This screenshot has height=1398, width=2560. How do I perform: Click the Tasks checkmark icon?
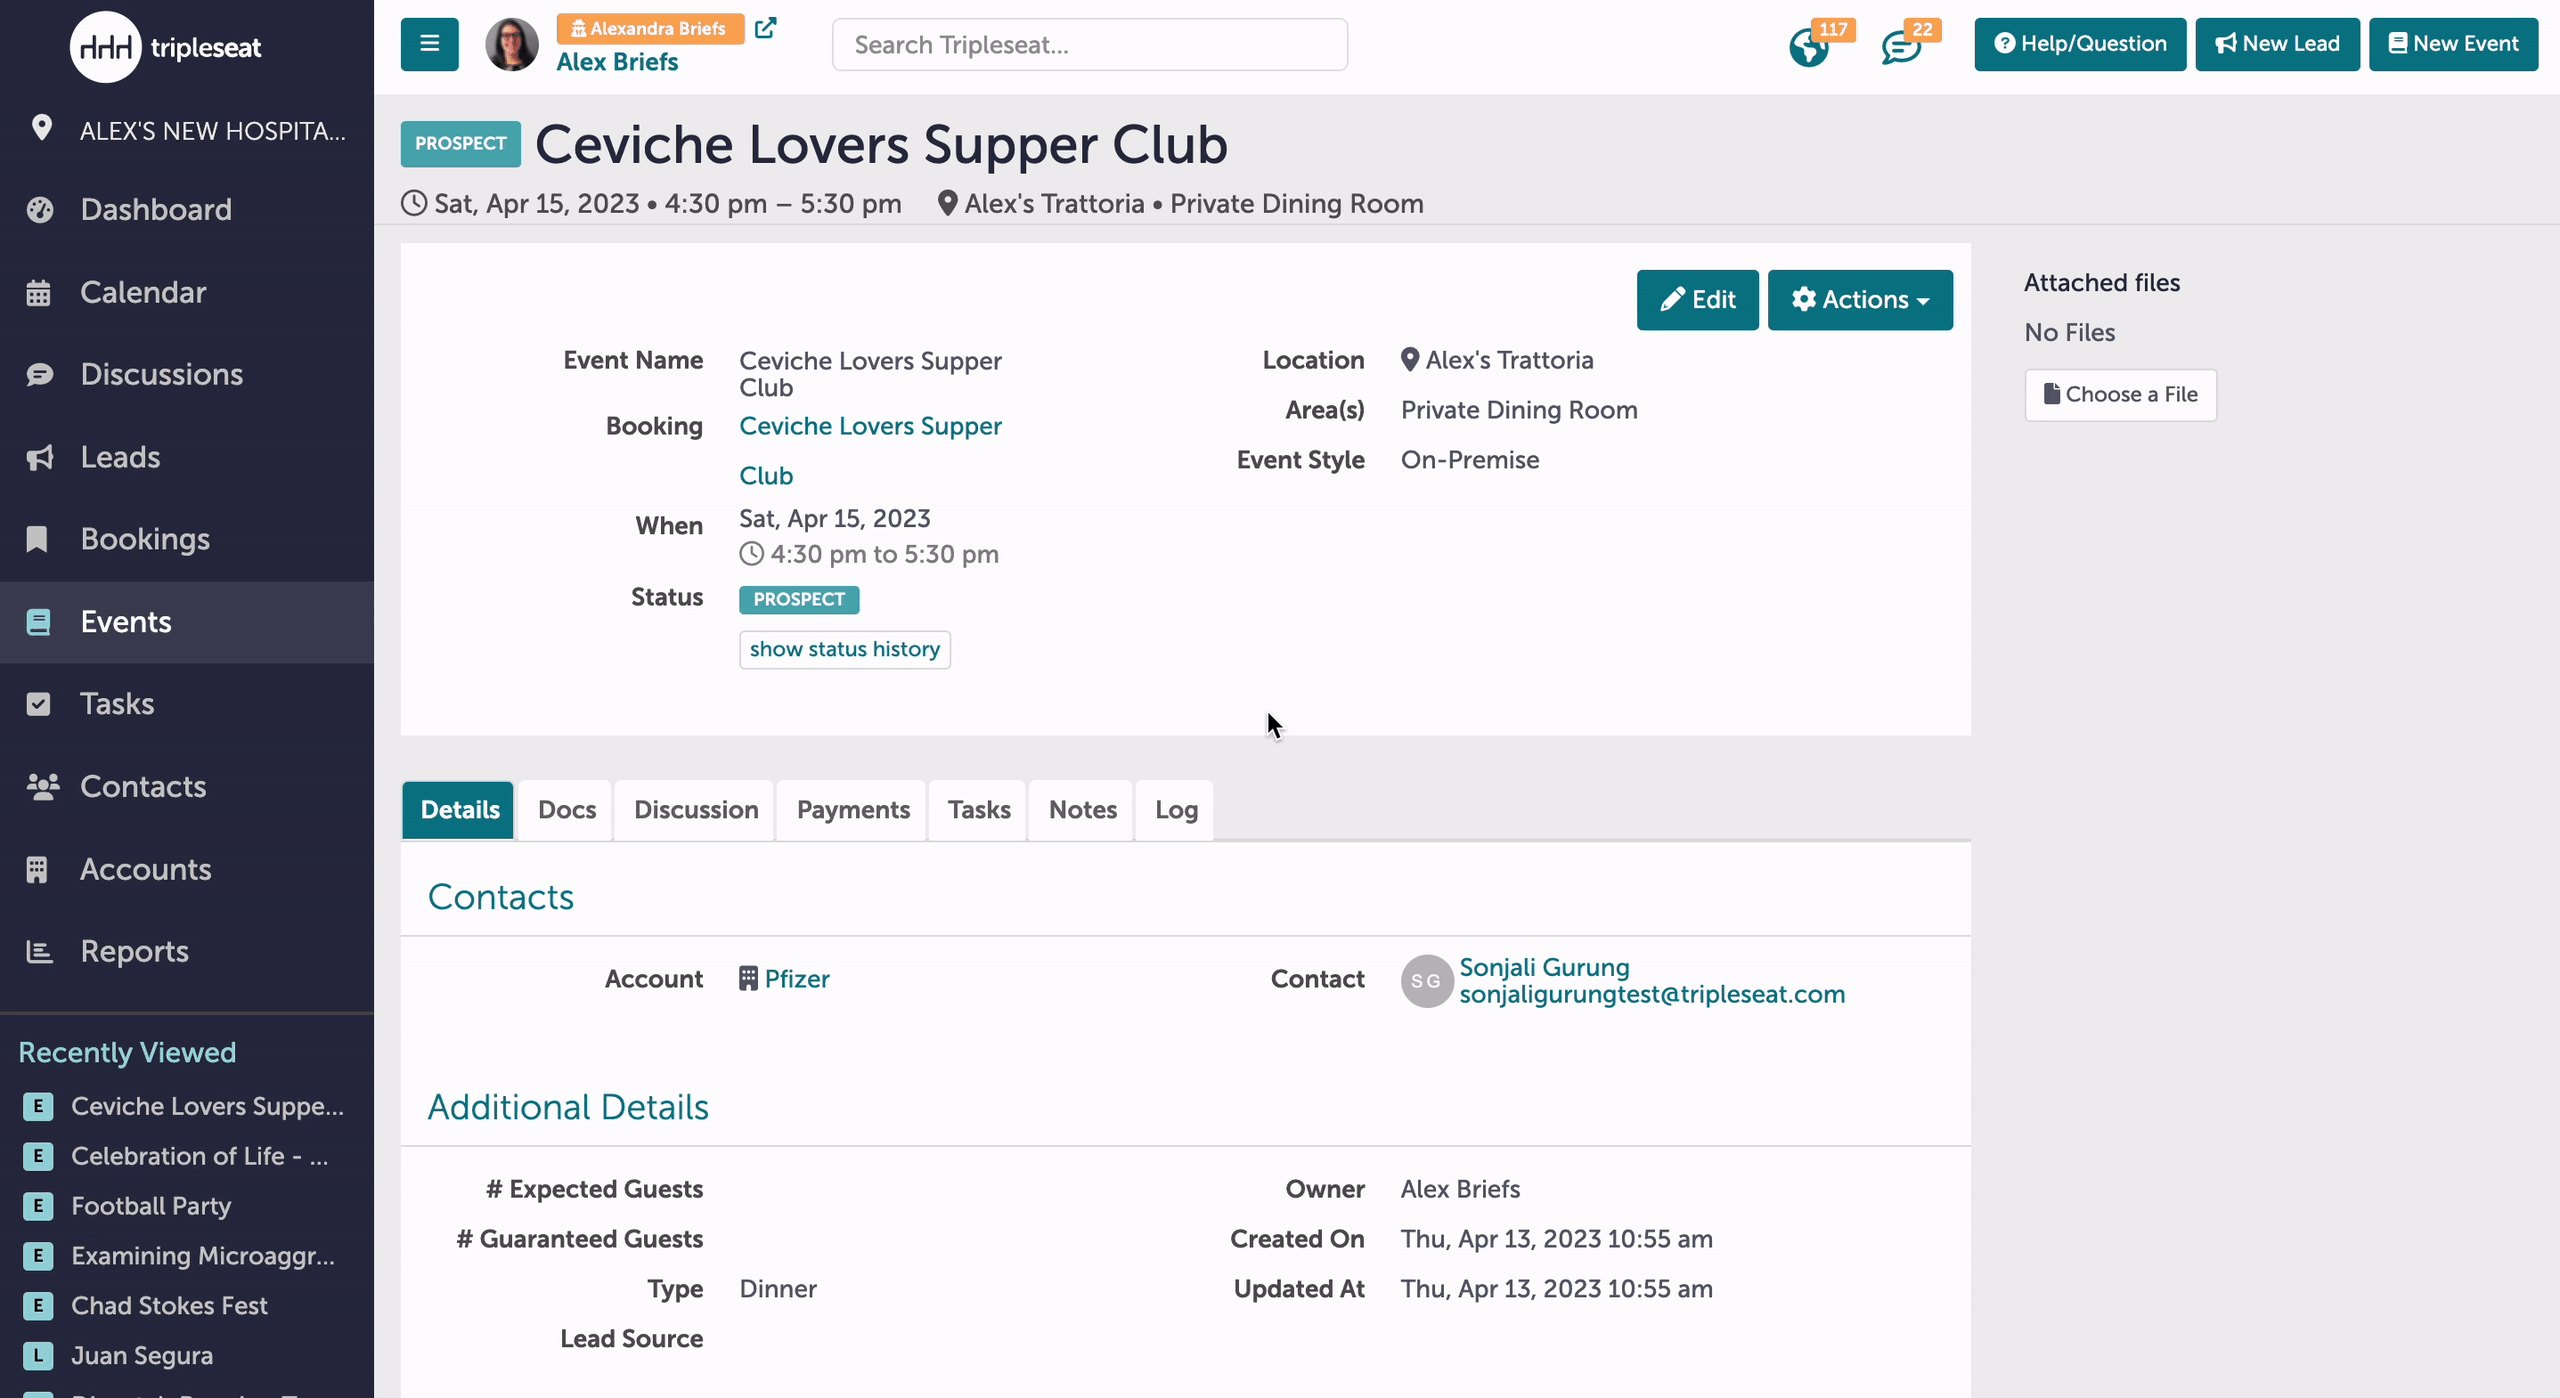38,704
